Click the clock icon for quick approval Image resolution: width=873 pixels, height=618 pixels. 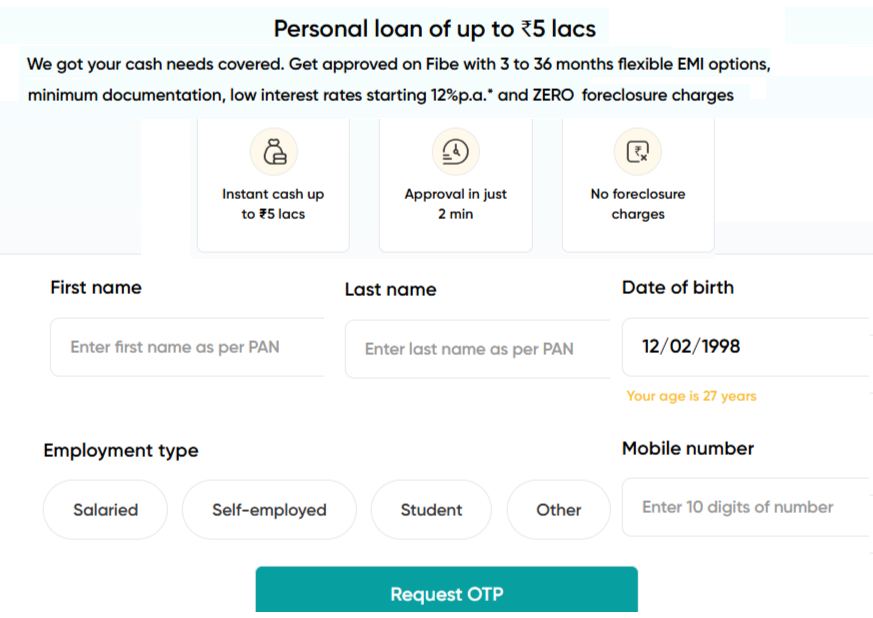pos(455,152)
